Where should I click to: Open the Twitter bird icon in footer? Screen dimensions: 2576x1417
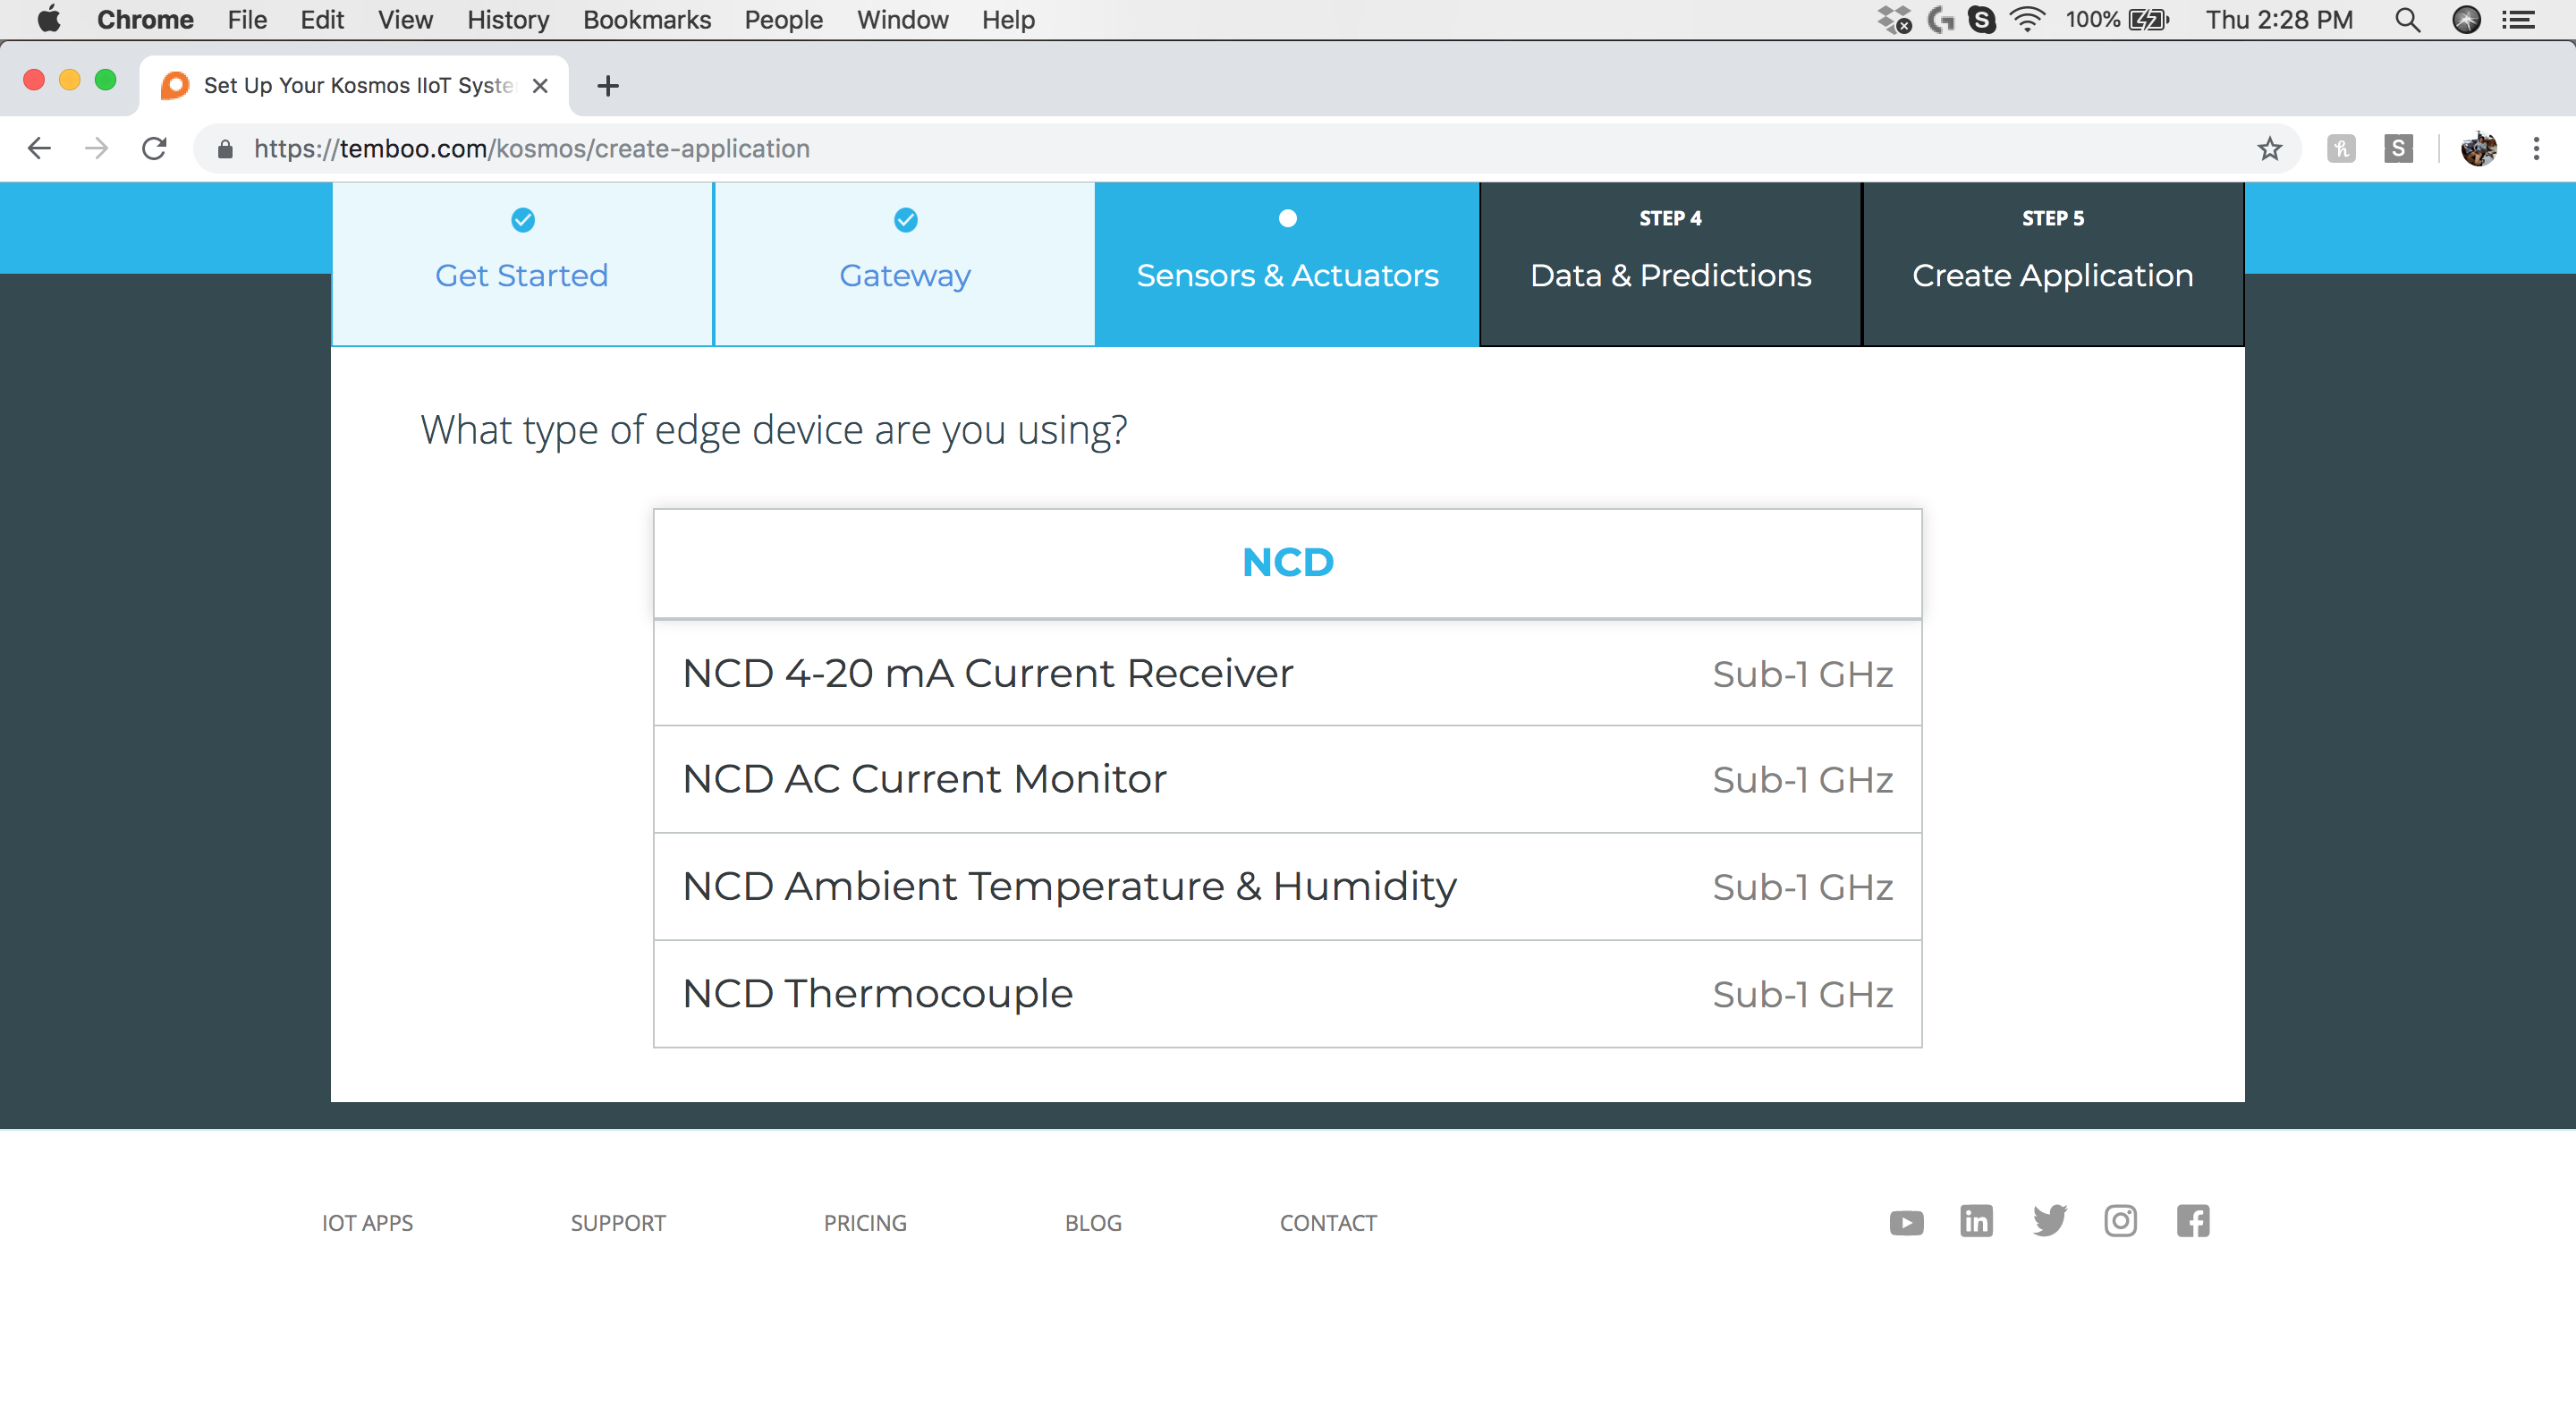(x=2049, y=1221)
